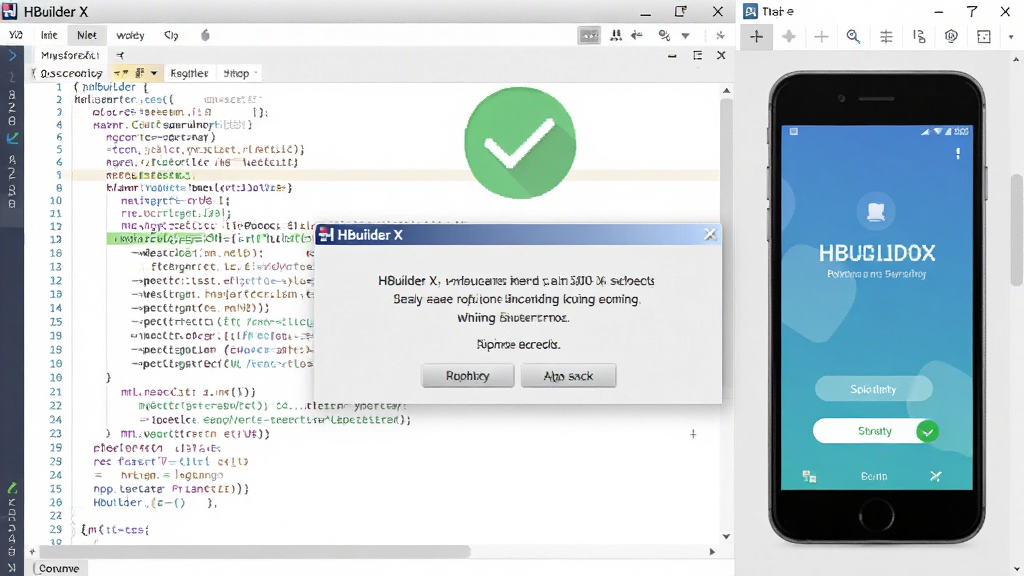Click the round app icon on phone screen

coord(876,211)
